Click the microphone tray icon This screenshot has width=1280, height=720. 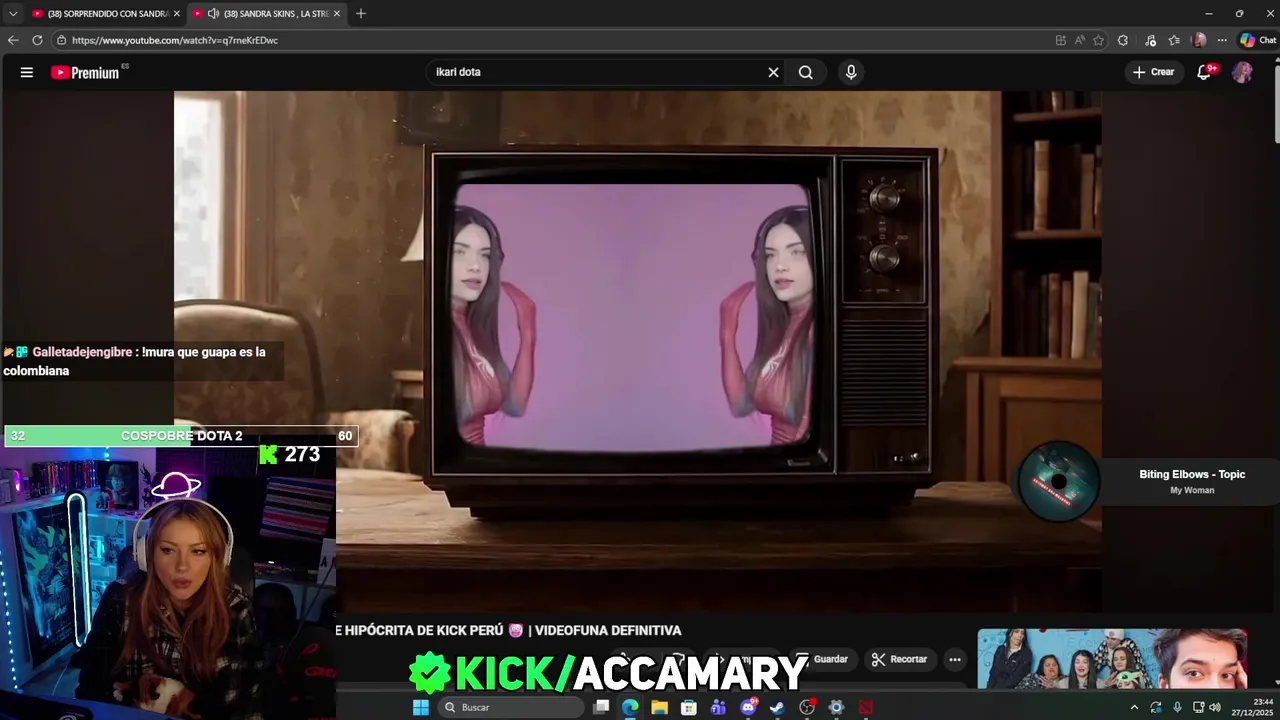click(x=1177, y=707)
